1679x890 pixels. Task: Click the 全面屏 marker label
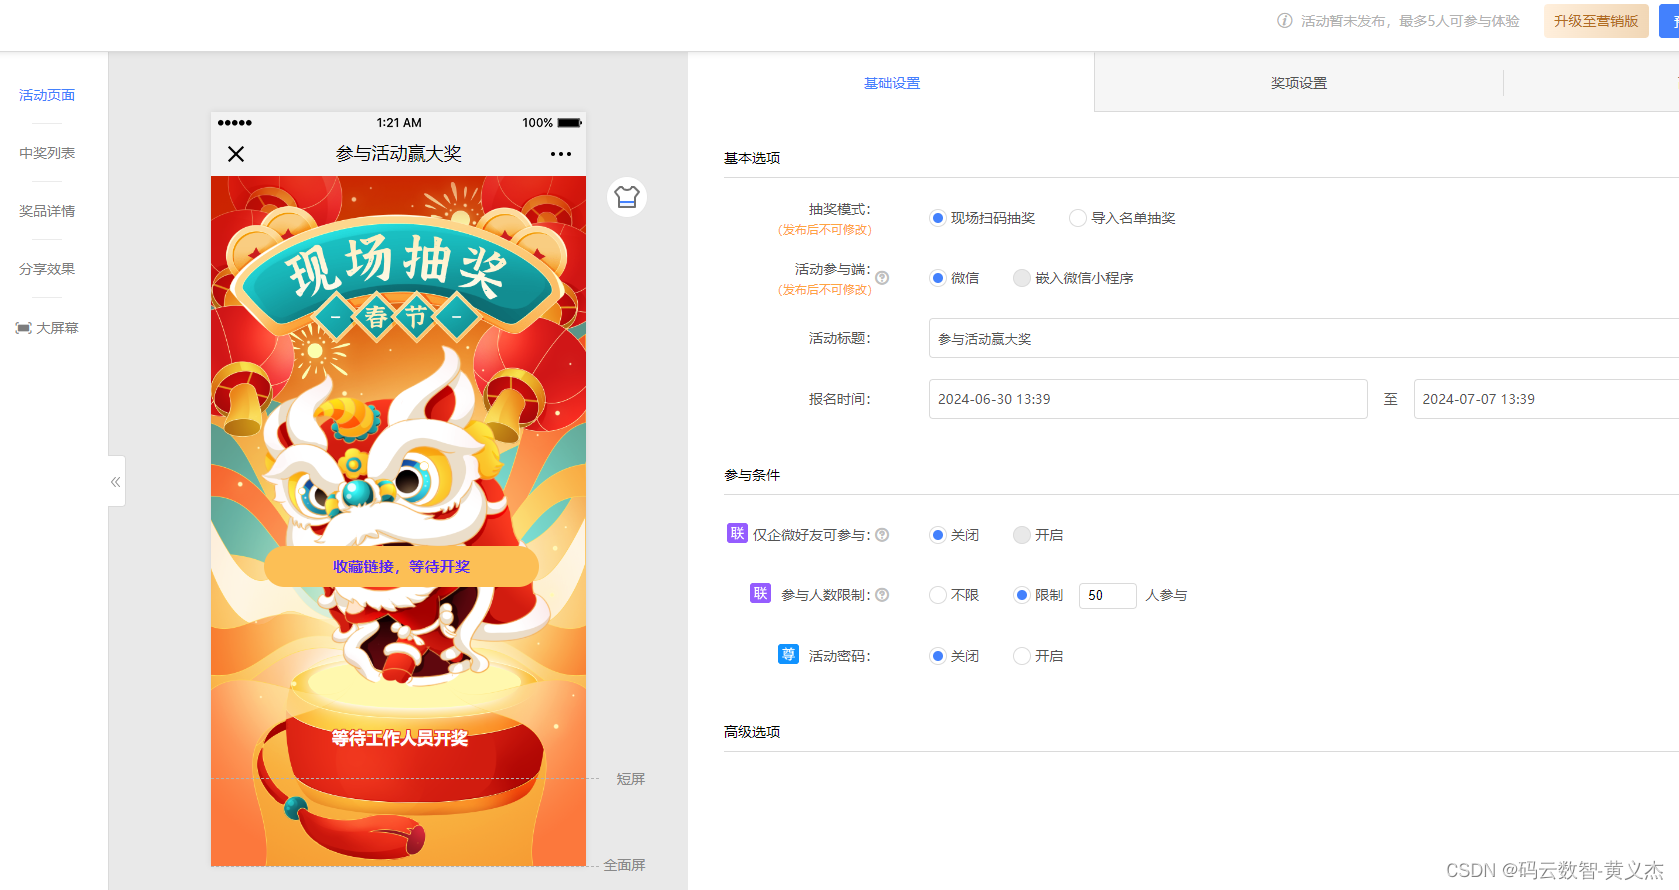[624, 865]
